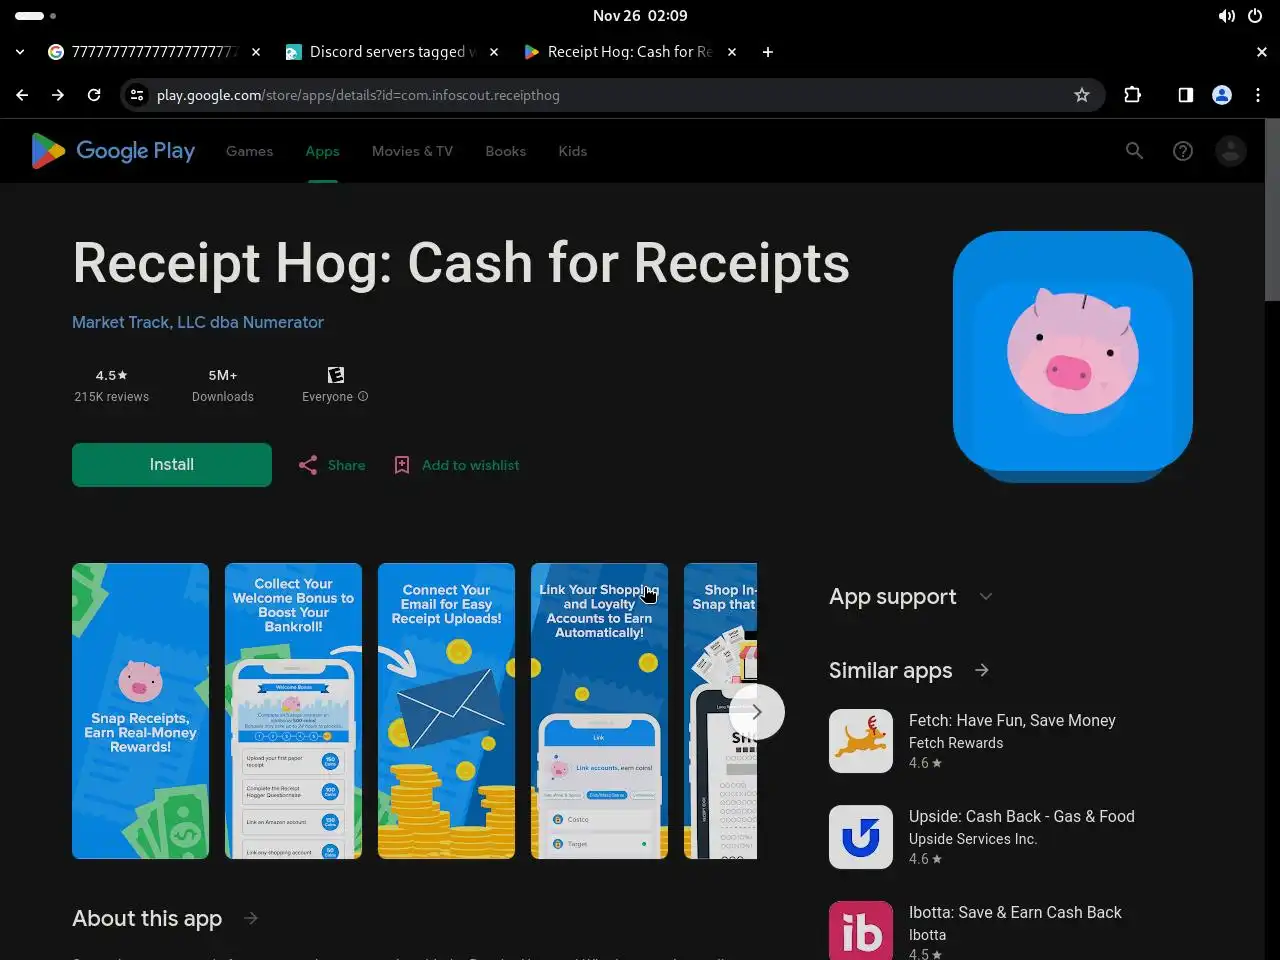Open Market Track, LLC dba Numerator developer link
The image size is (1280, 960).
198,322
